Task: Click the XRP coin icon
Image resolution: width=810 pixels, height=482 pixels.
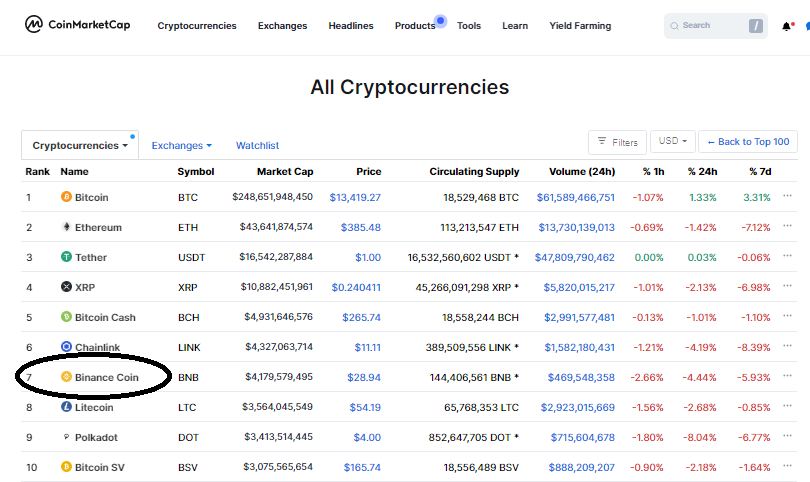Action: (66, 286)
